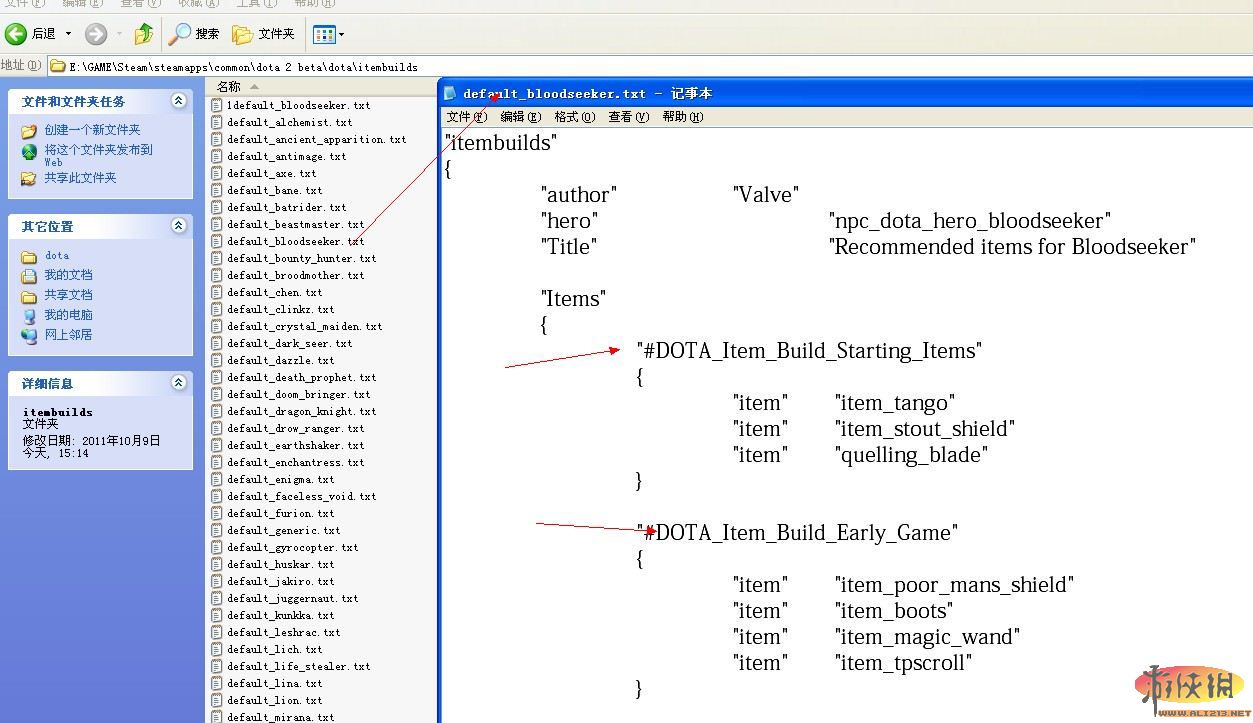Click the Search (搜索) toolbar button

(194, 35)
